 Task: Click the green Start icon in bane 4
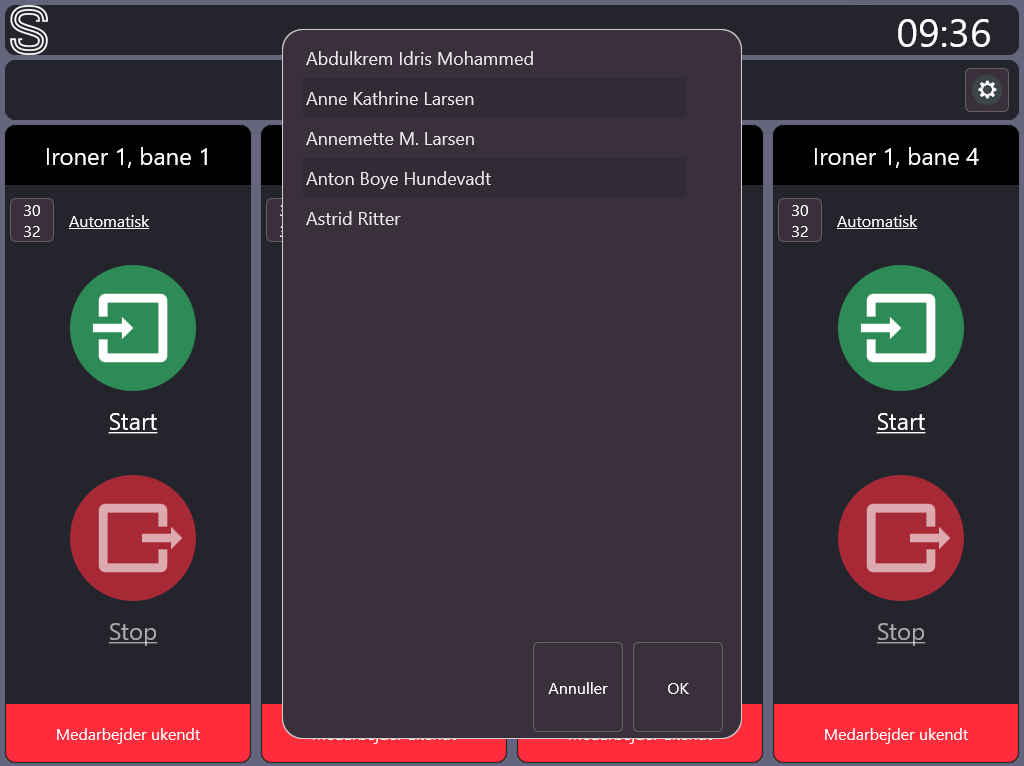901,328
